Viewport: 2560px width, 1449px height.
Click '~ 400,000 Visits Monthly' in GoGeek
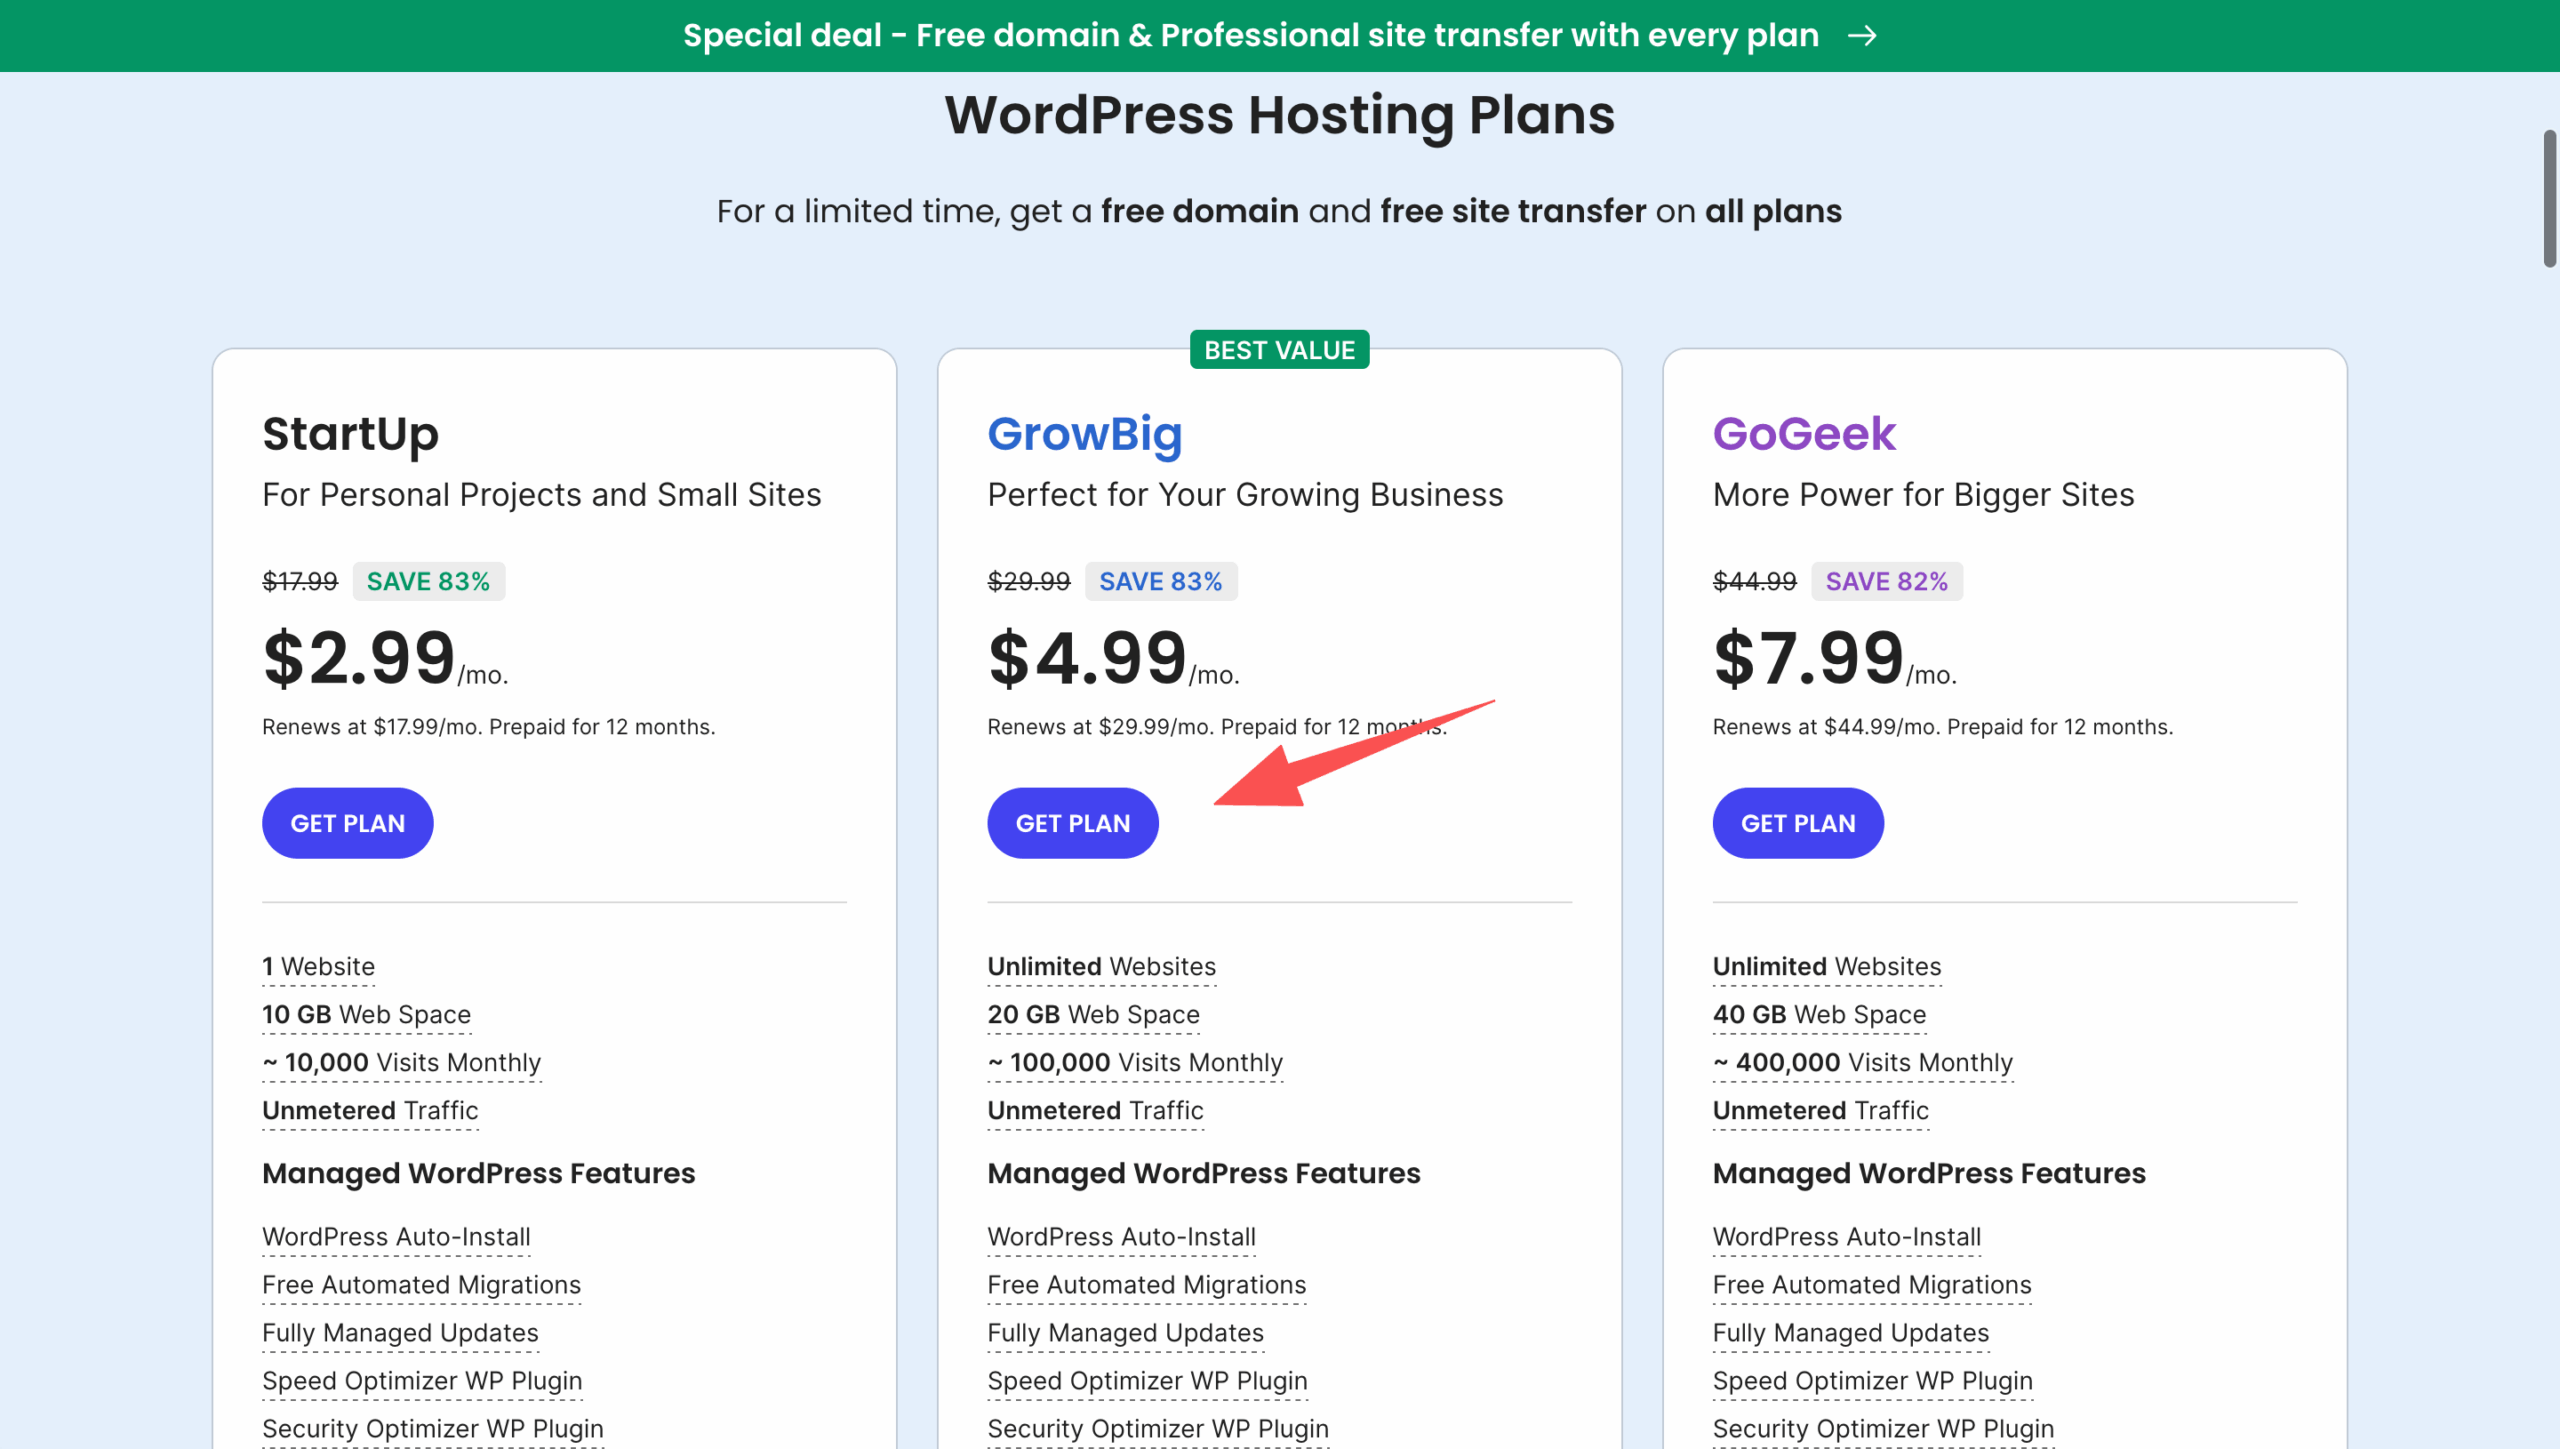[x=1862, y=1062]
